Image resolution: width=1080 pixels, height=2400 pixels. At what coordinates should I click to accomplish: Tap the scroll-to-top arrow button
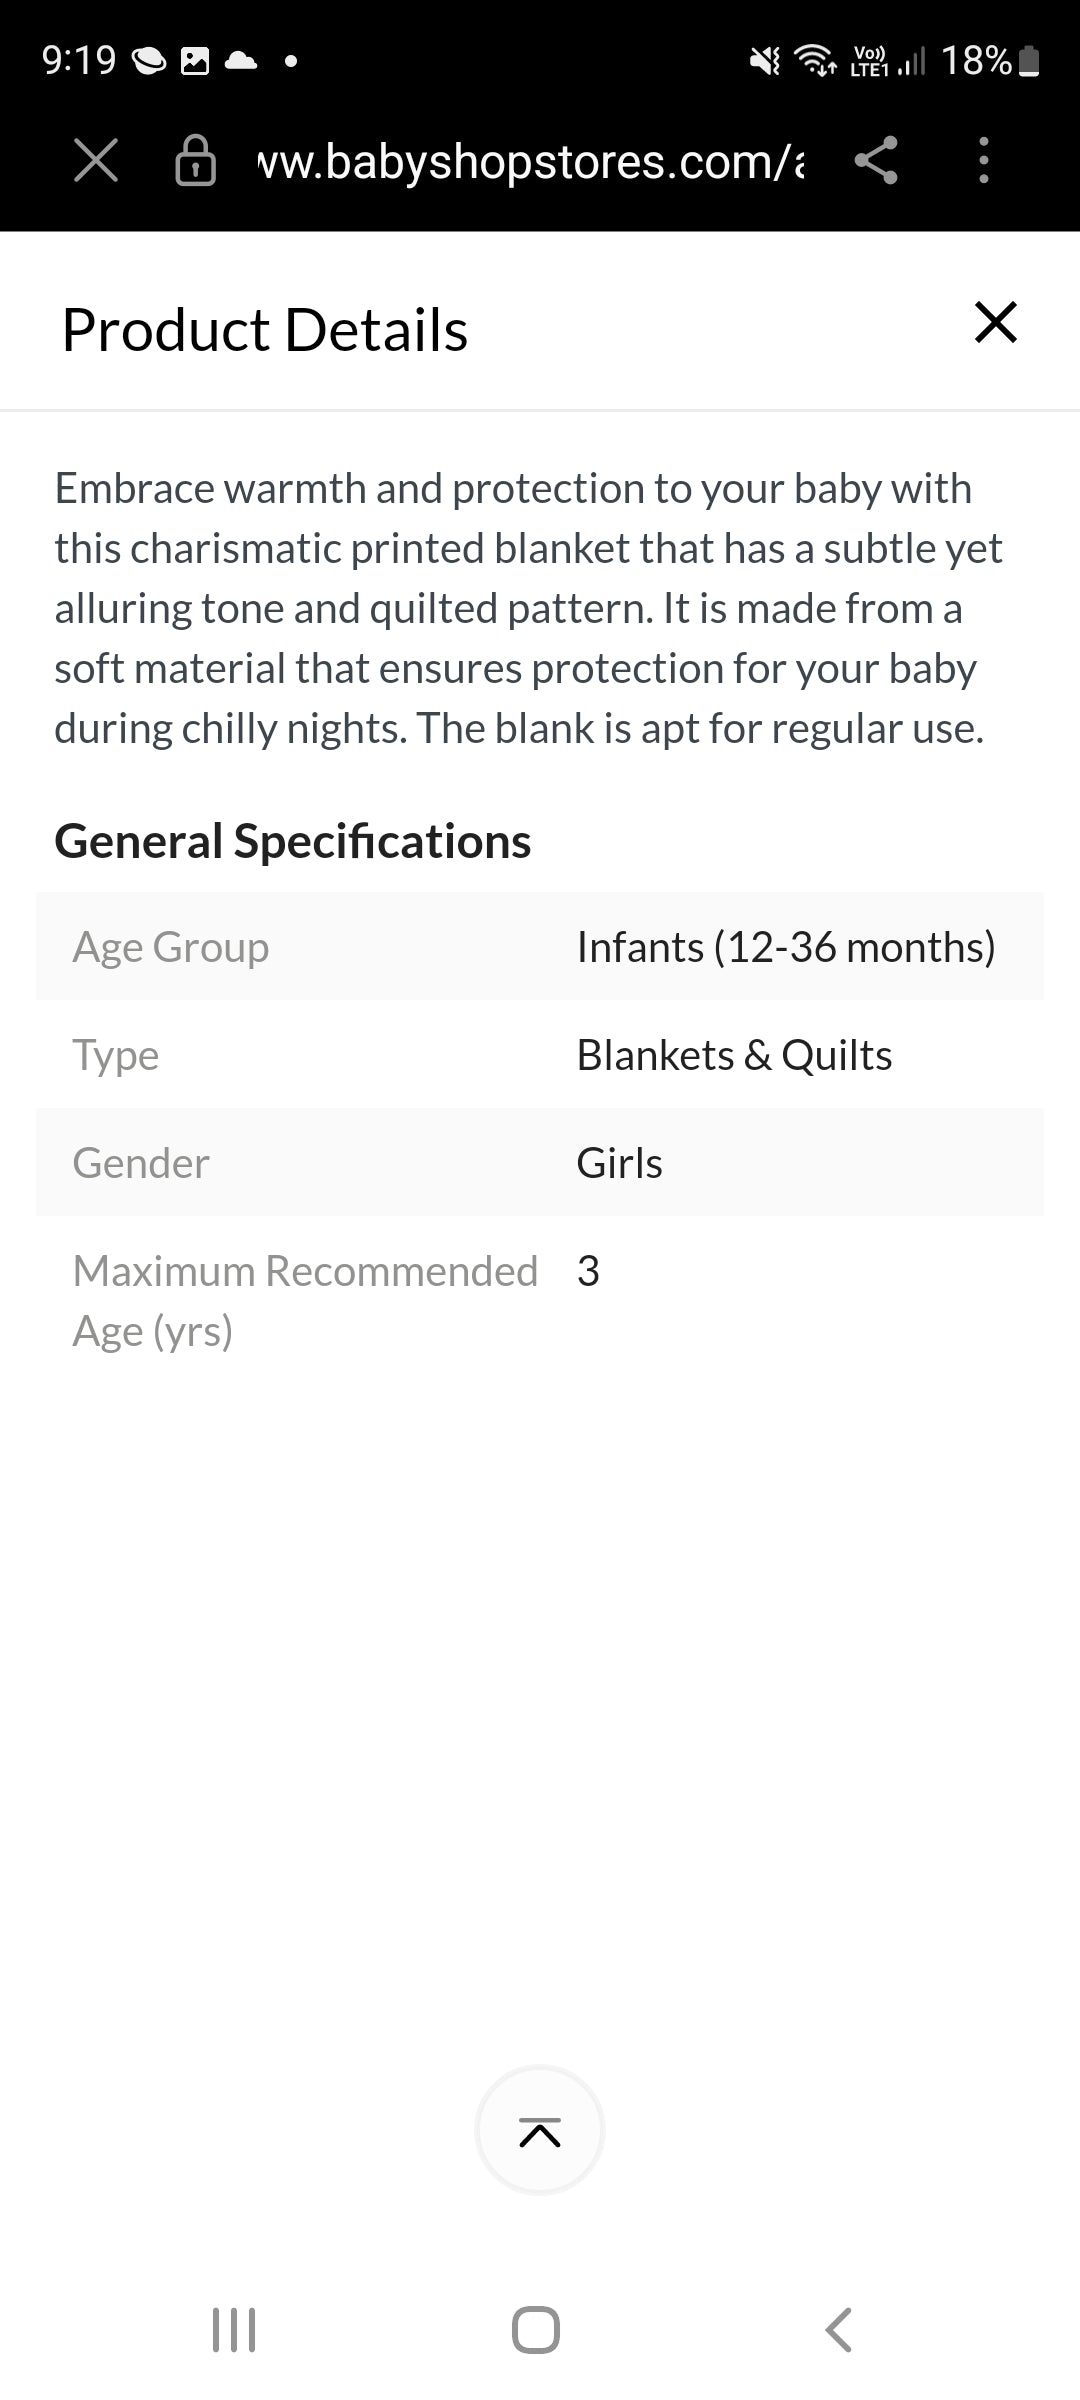pos(540,2131)
